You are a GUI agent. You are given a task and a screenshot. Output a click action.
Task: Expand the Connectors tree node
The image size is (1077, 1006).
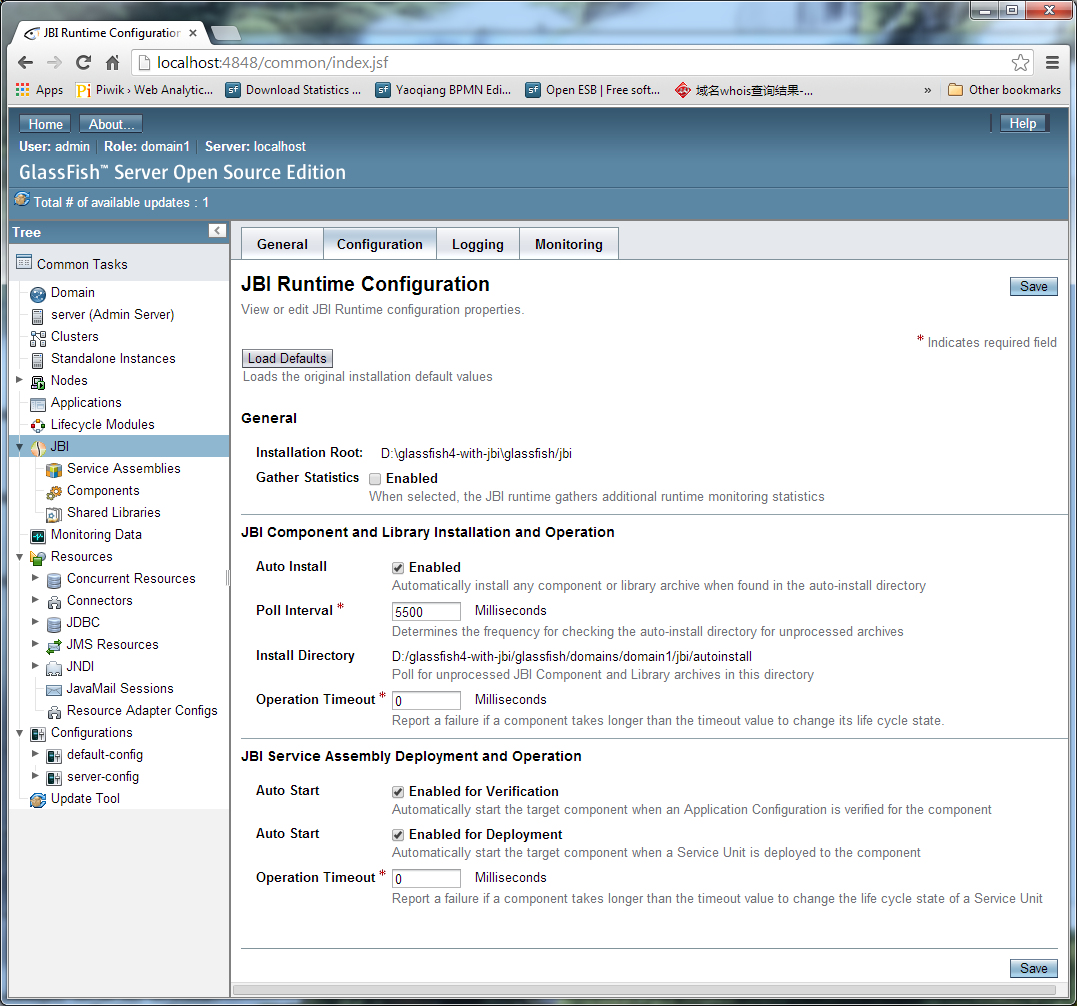(x=35, y=599)
